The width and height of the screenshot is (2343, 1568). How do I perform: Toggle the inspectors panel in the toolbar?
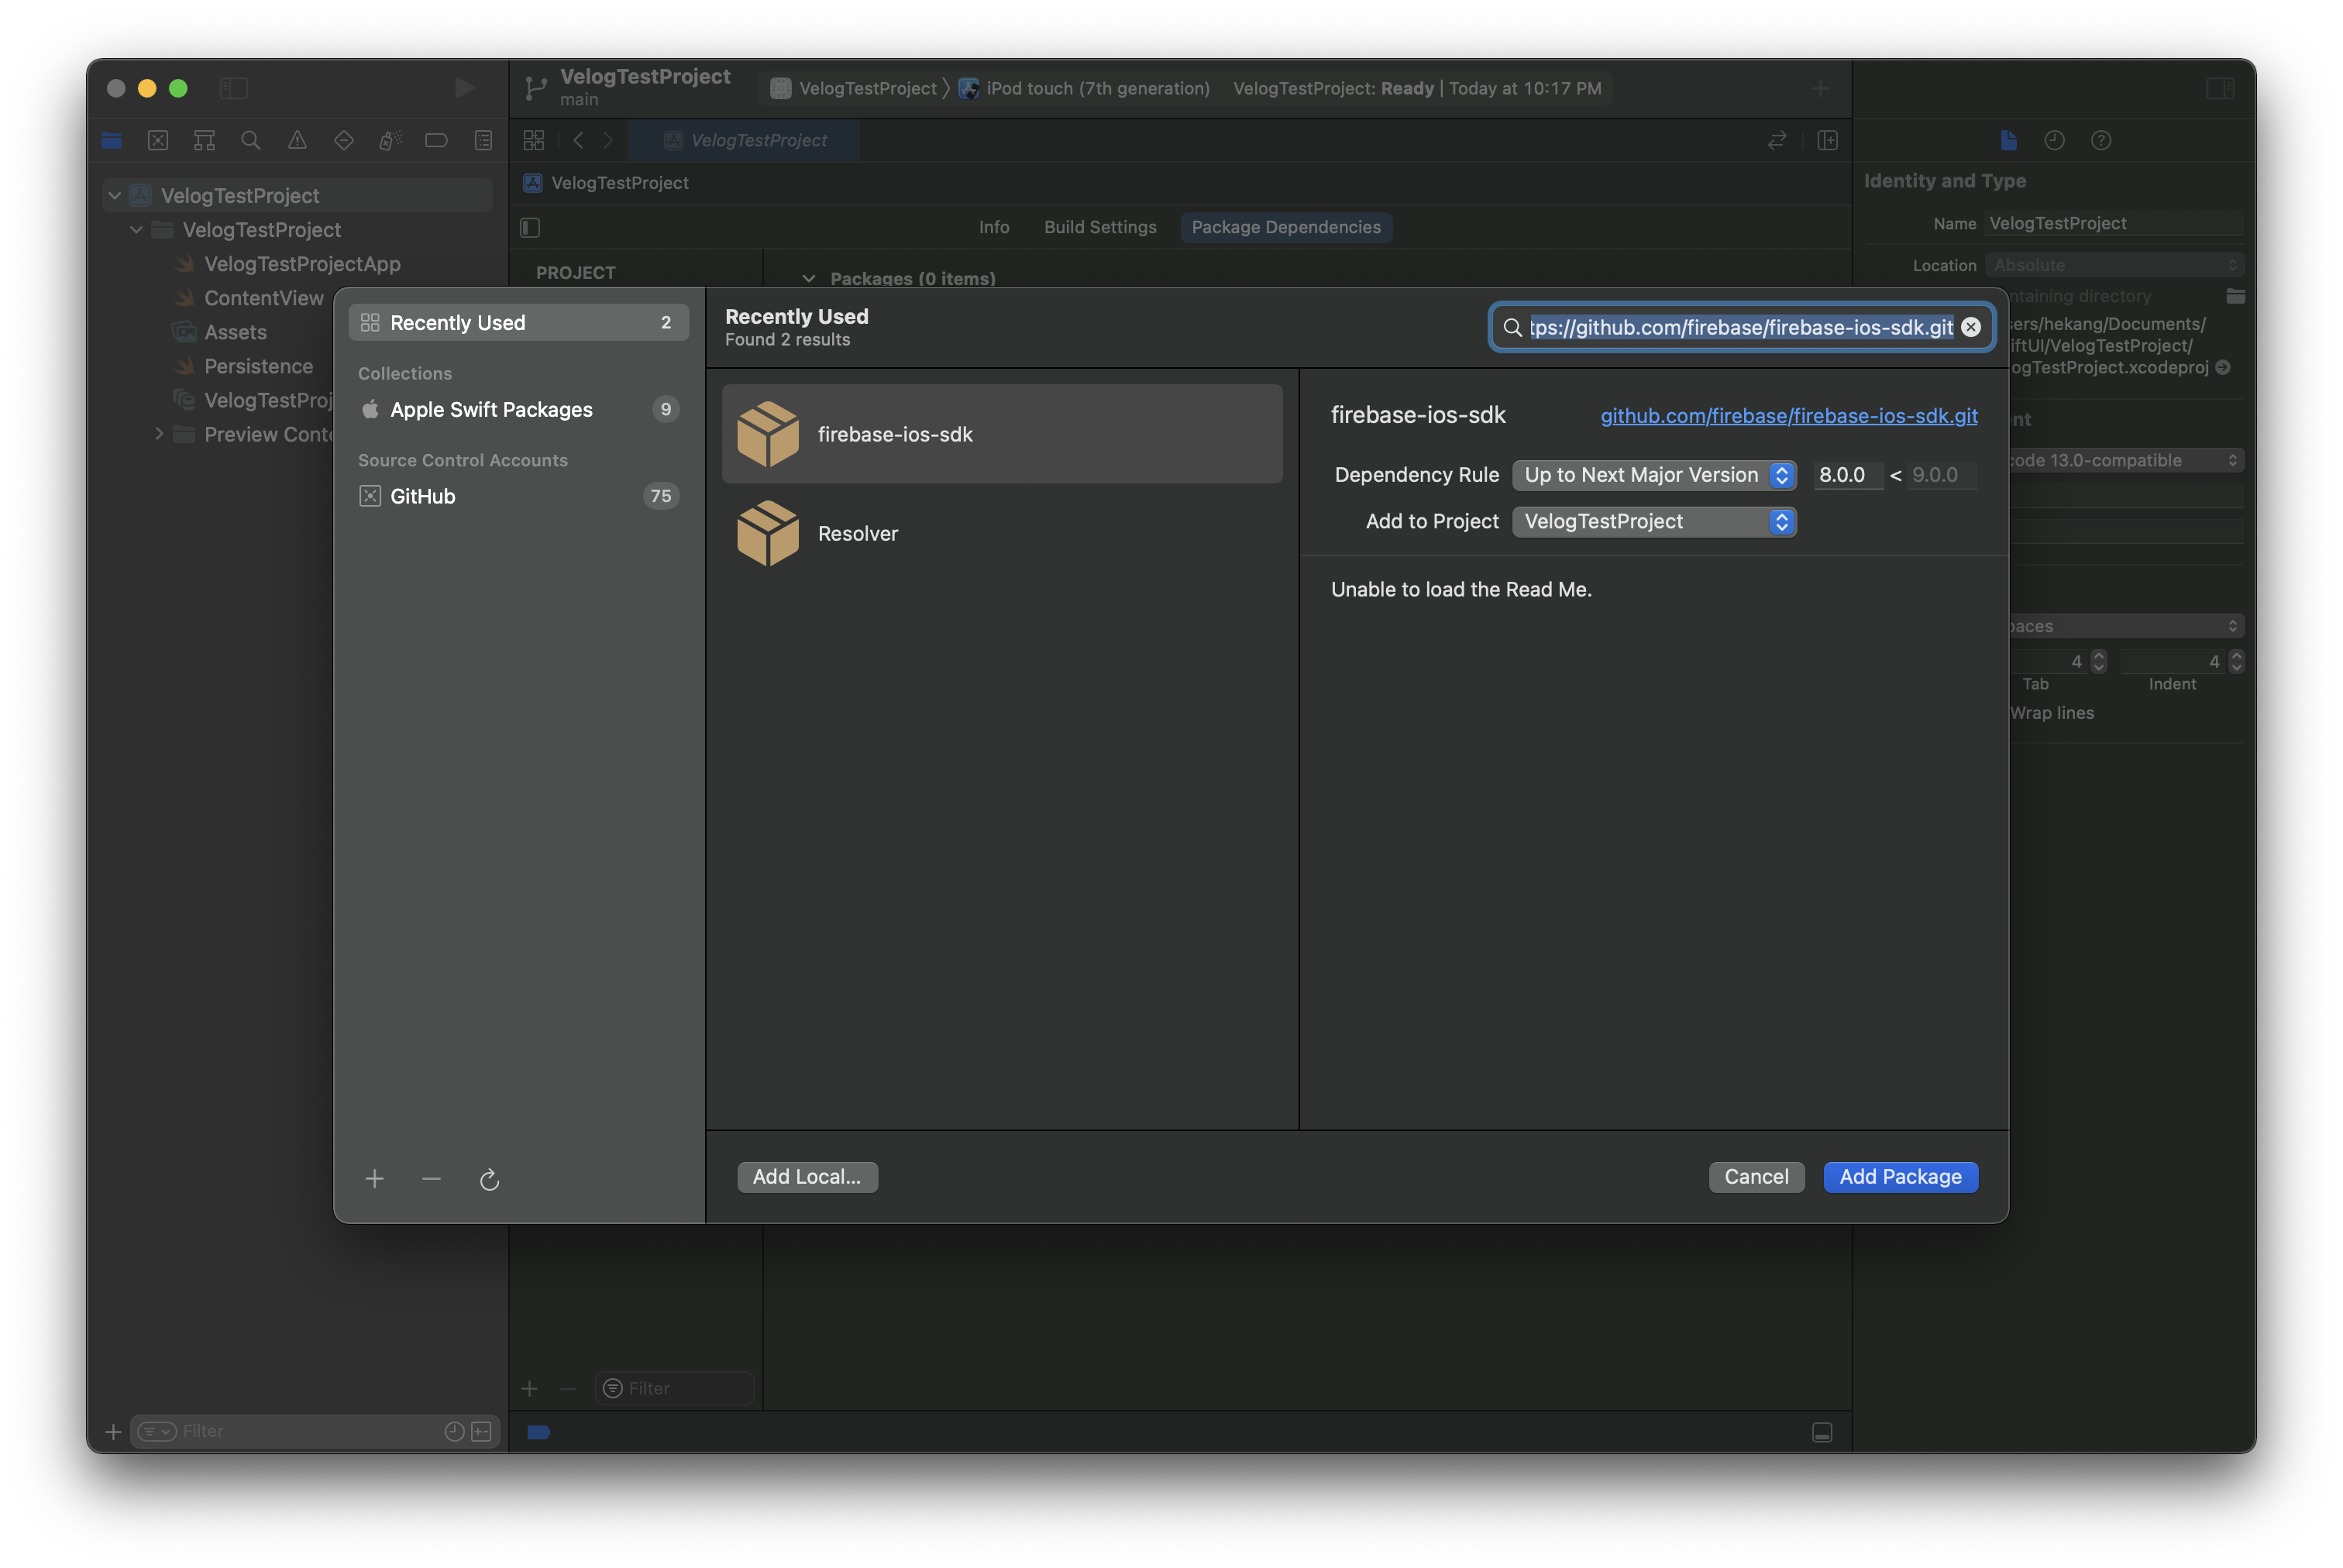pyautogui.click(x=2219, y=88)
